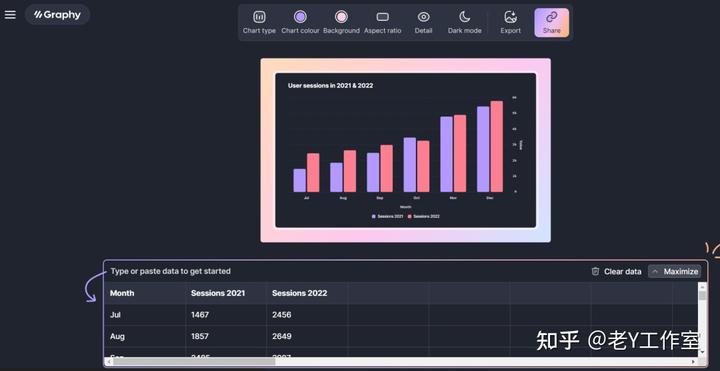Select the Sessions 2021 header cell

click(x=226, y=293)
